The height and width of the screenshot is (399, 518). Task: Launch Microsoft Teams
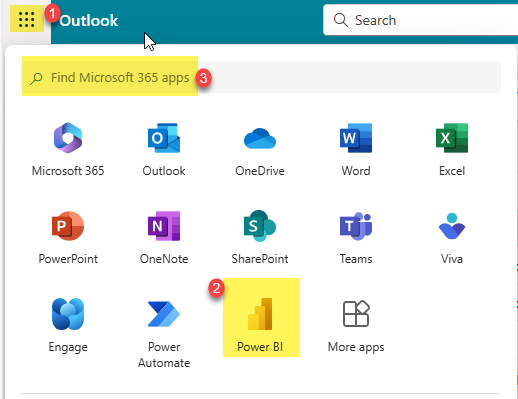356,237
